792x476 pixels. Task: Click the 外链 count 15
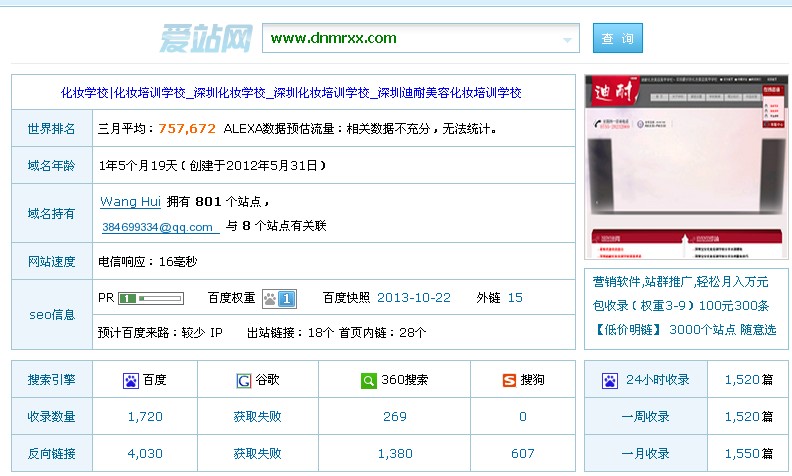pos(515,298)
